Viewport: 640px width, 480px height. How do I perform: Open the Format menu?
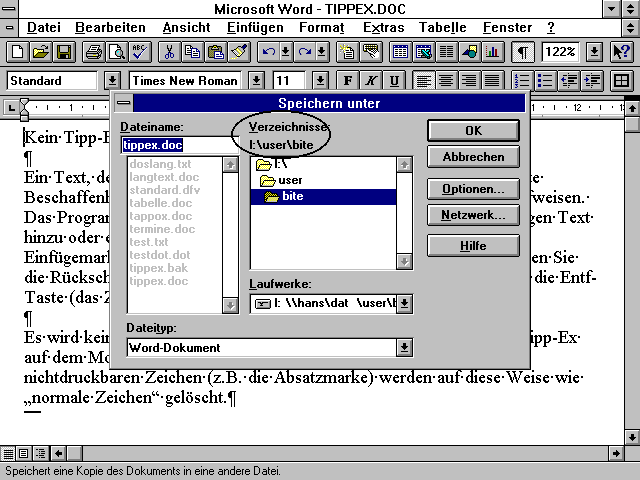tap(322, 27)
